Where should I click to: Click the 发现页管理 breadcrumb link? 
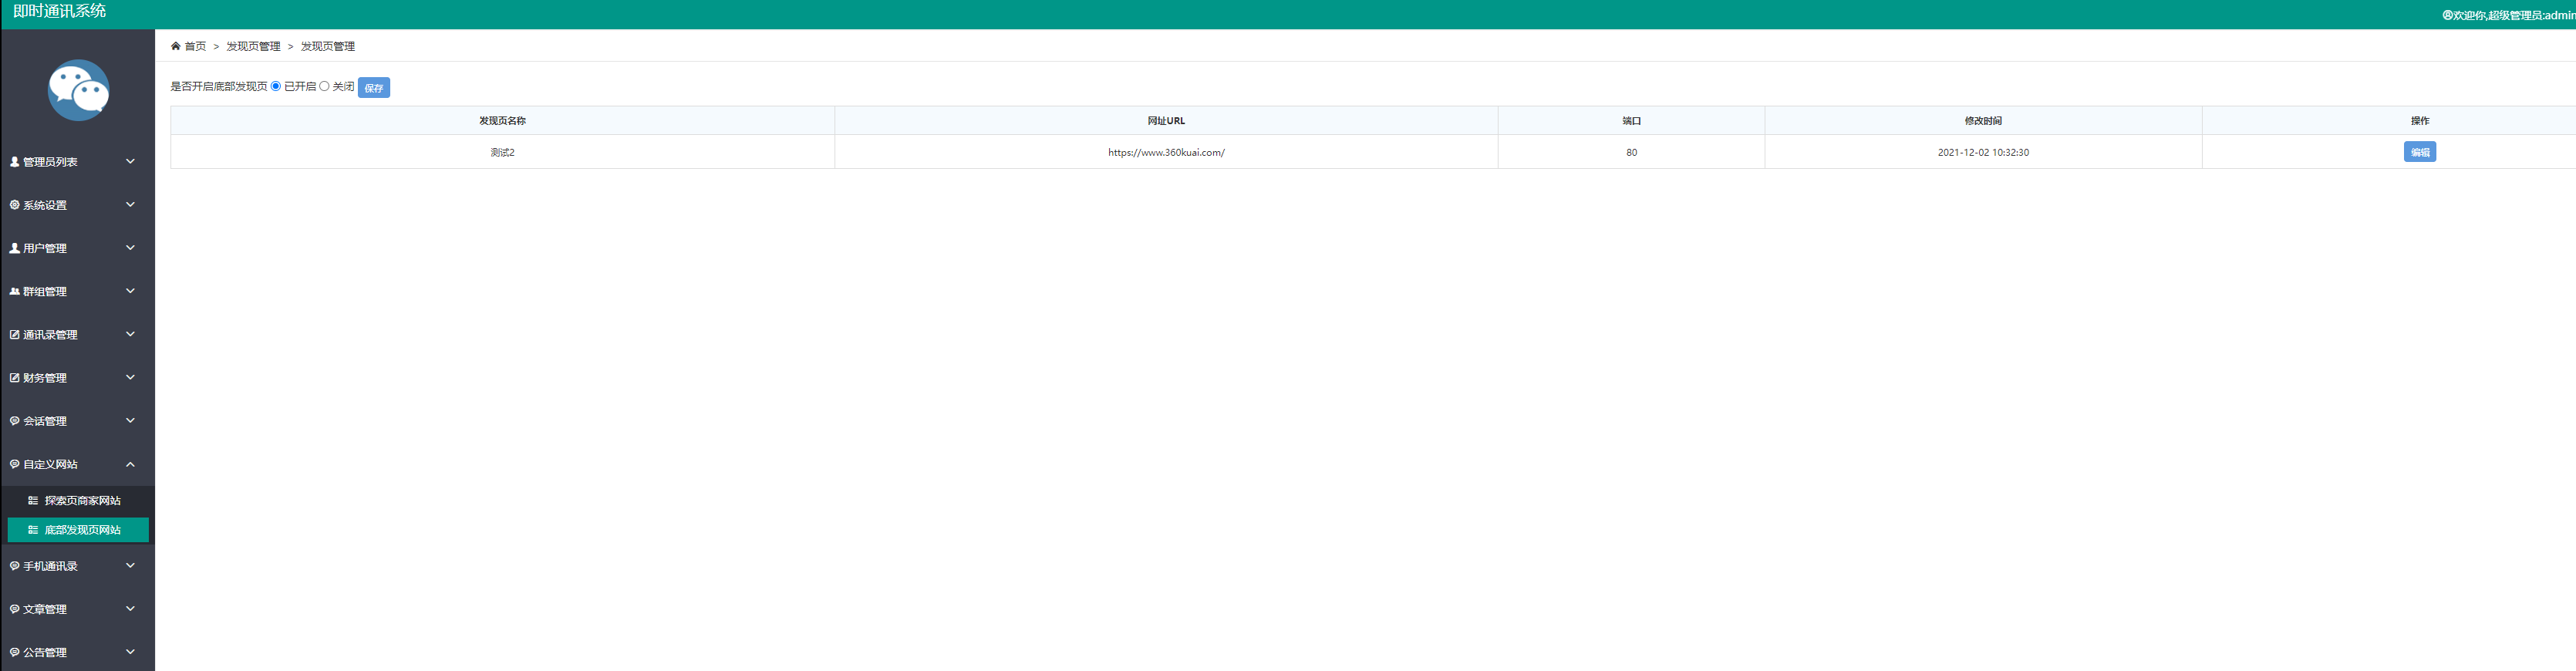tap(253, 46)
